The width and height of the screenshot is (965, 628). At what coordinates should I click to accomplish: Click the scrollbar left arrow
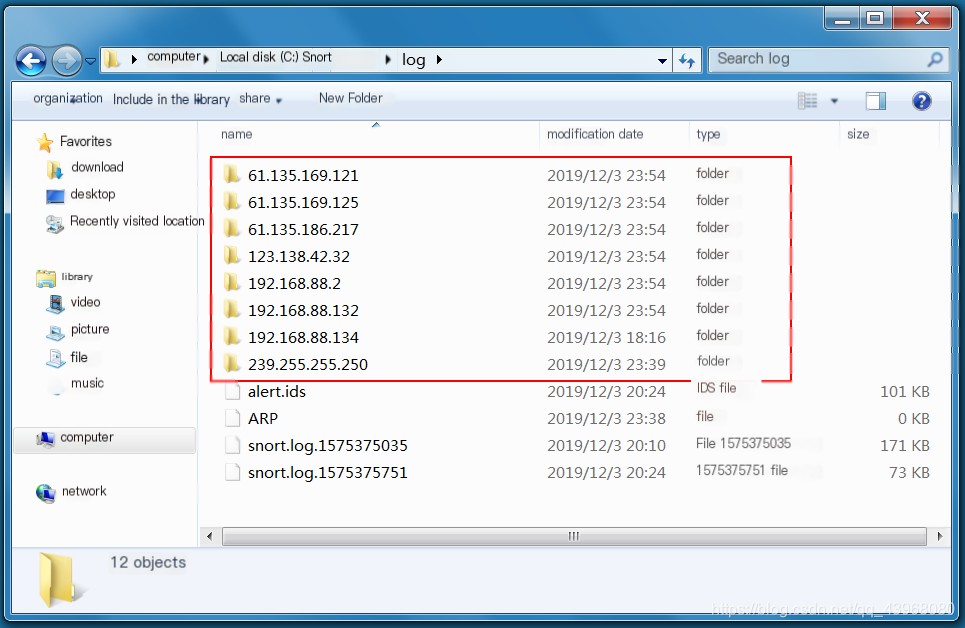click(210, 536)
